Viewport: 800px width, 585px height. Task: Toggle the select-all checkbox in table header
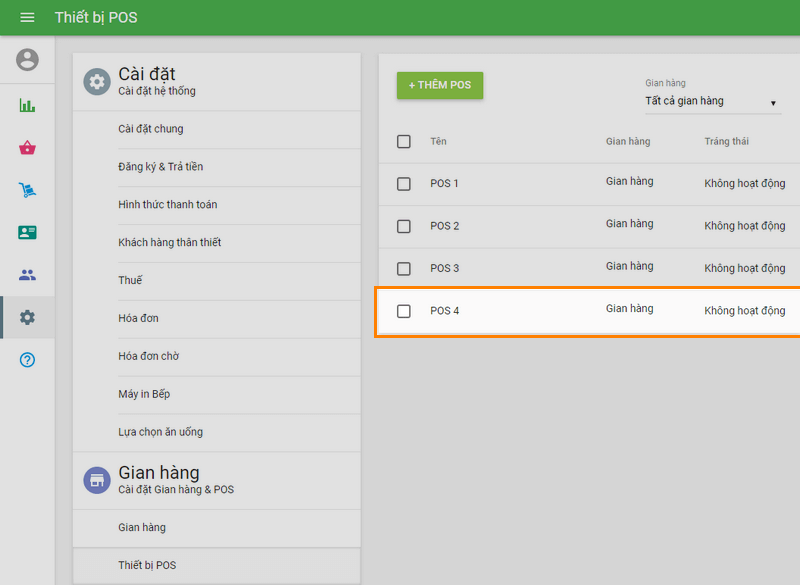click(x=404, y=142)
